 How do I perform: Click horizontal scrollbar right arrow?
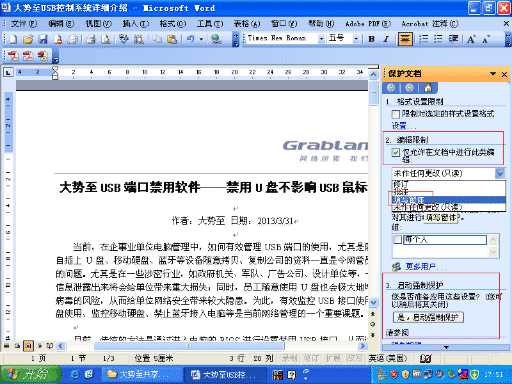coord(363,346)
